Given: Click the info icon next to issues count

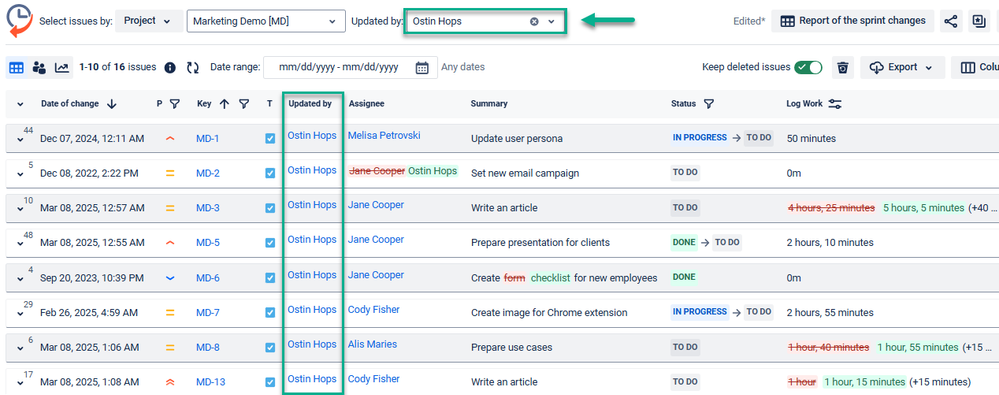Looking at the screenshot, I should click(170, 67).
